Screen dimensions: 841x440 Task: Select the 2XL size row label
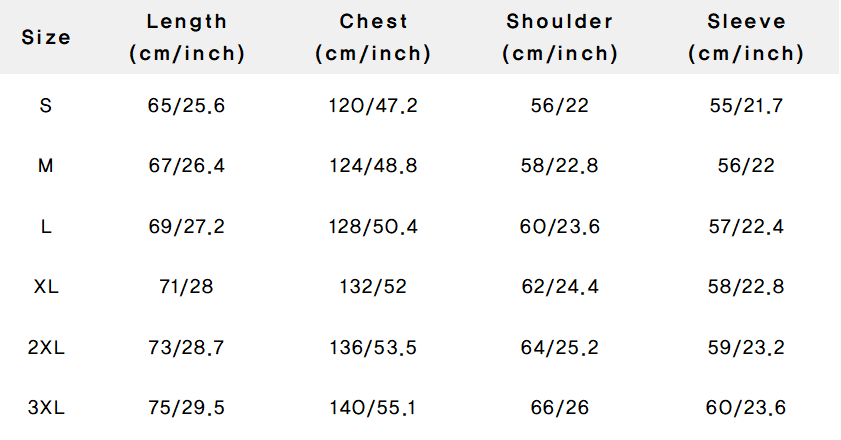click(x=46, y=347)
